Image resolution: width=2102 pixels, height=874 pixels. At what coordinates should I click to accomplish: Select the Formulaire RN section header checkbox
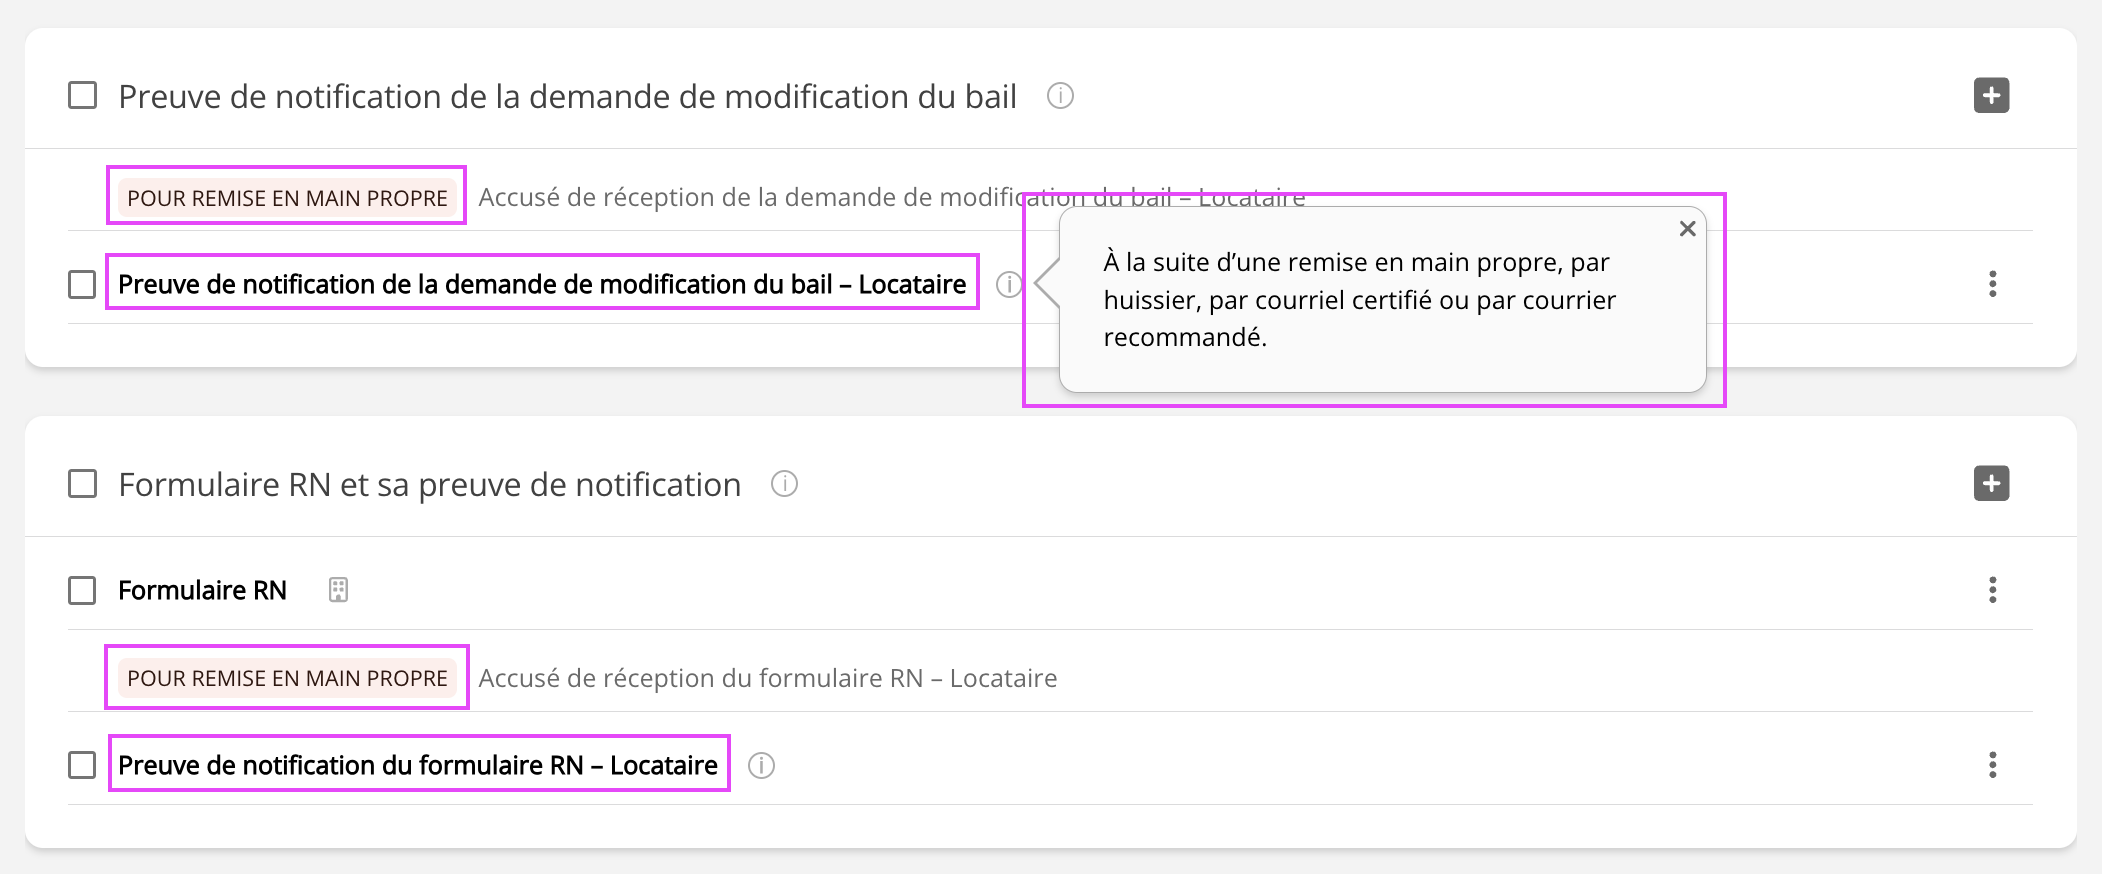tap(82, 484)
